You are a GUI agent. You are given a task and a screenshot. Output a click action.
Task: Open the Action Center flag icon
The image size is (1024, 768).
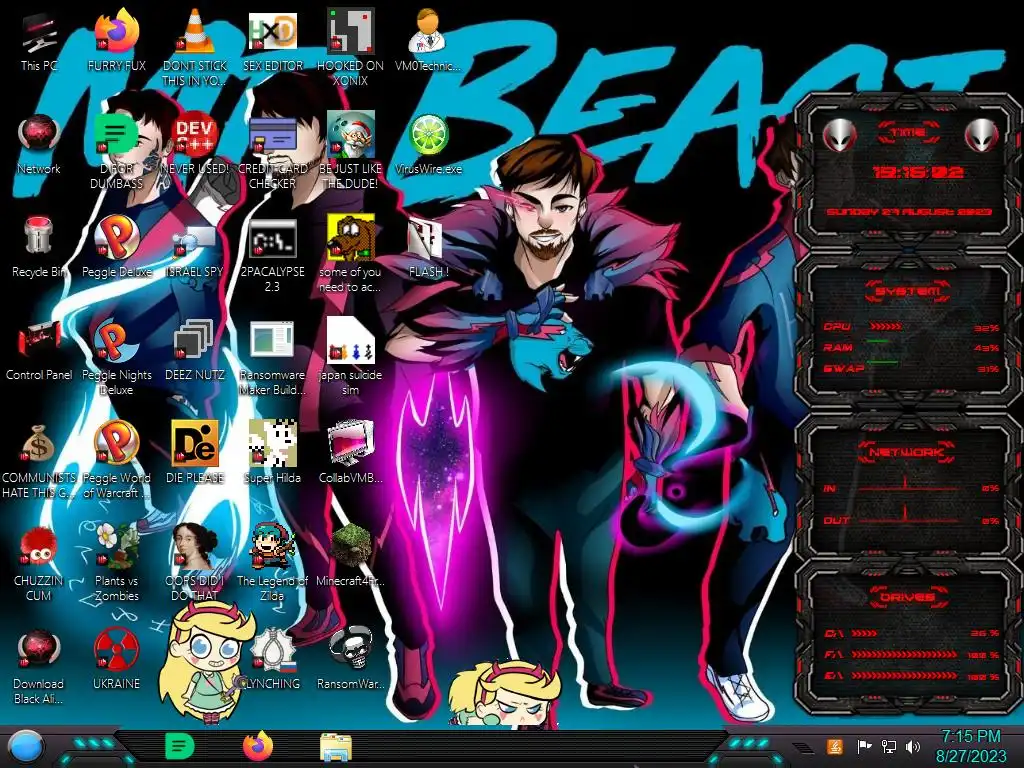point(864,746)
